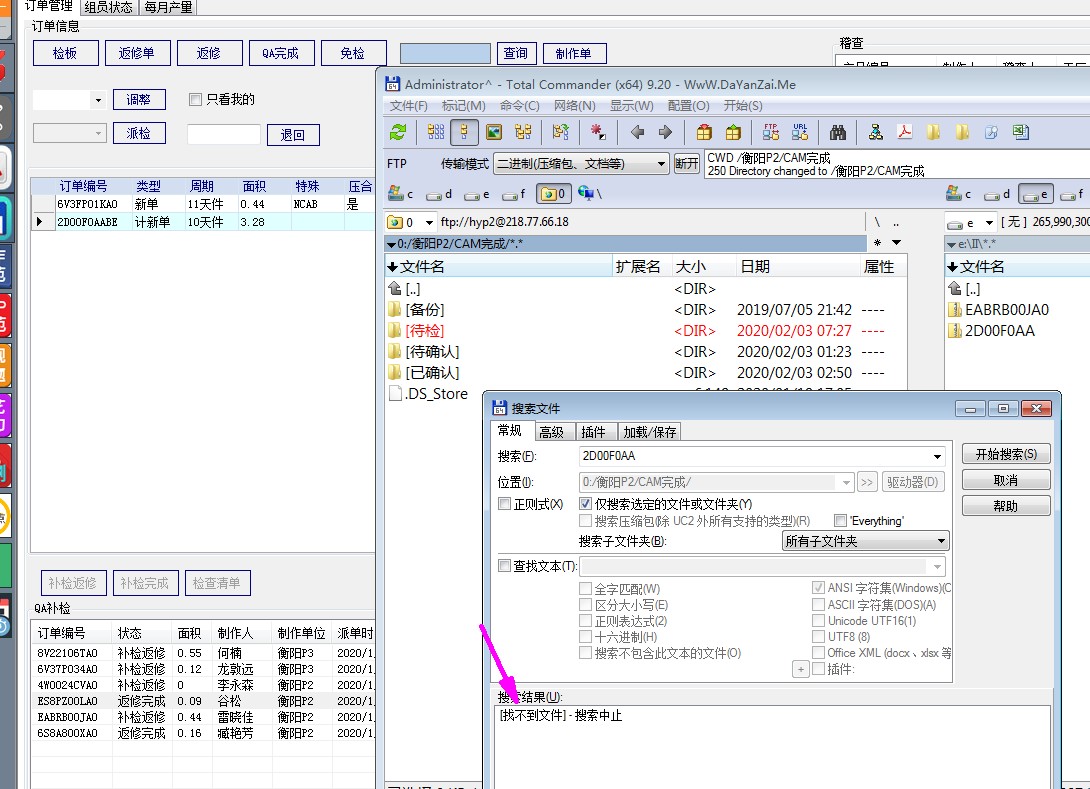Click the red PDF Acrobat toolbar icon
This screenshot has height=789, width=1090.
pyautogui.click(x=904, y=132)
